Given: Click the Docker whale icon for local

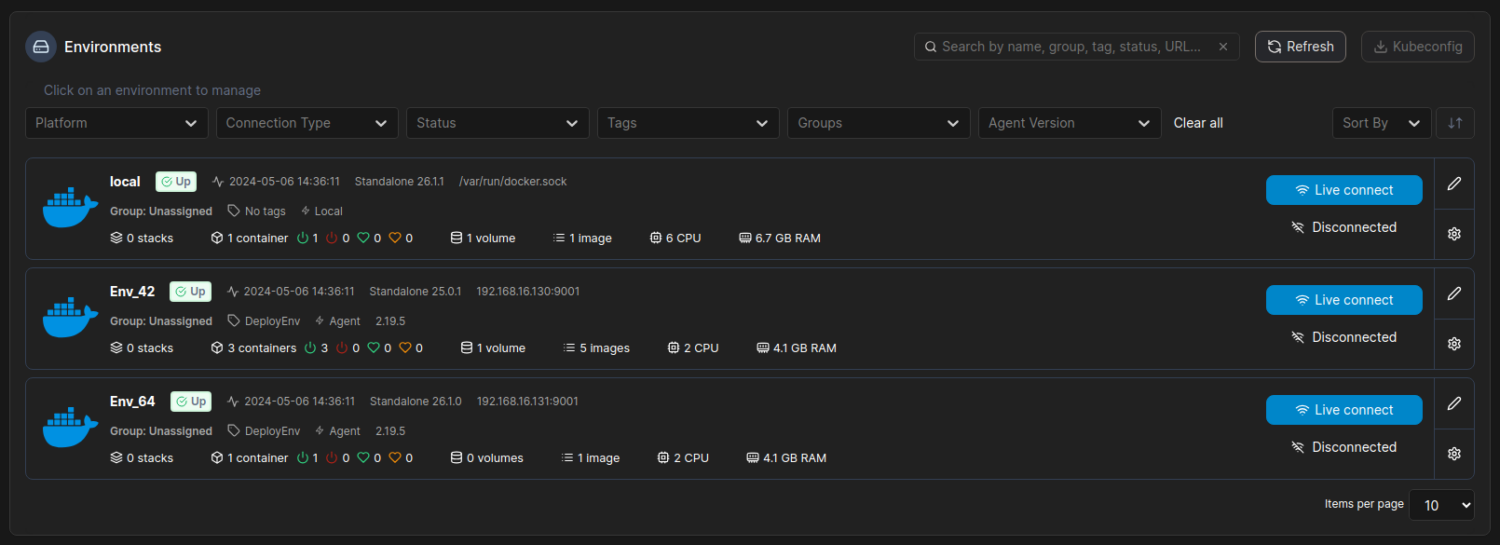Looking at the screenshot, I should (x=70, y=208).
